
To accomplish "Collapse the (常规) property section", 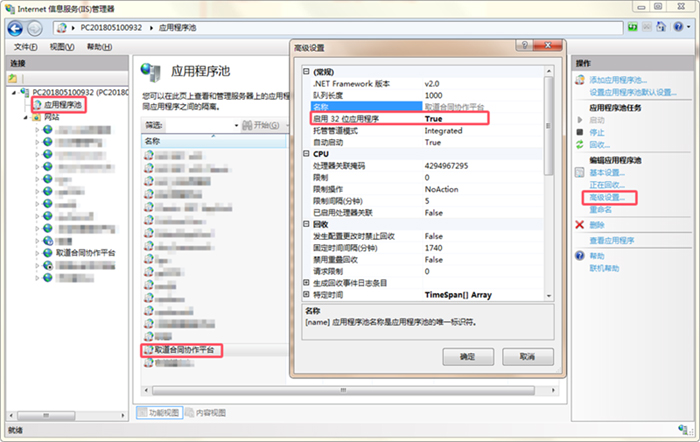I will (306, 71).
